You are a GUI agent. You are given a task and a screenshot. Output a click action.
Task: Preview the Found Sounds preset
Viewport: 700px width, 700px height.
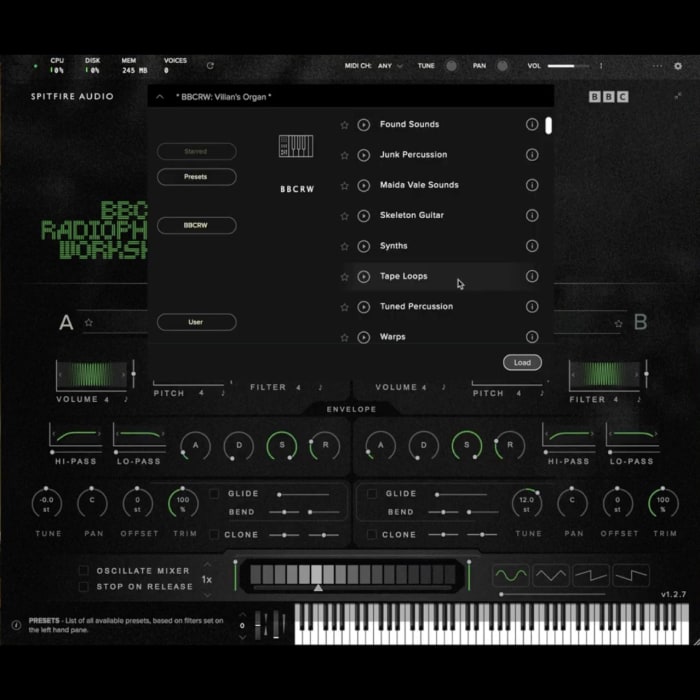pos(363,125)
